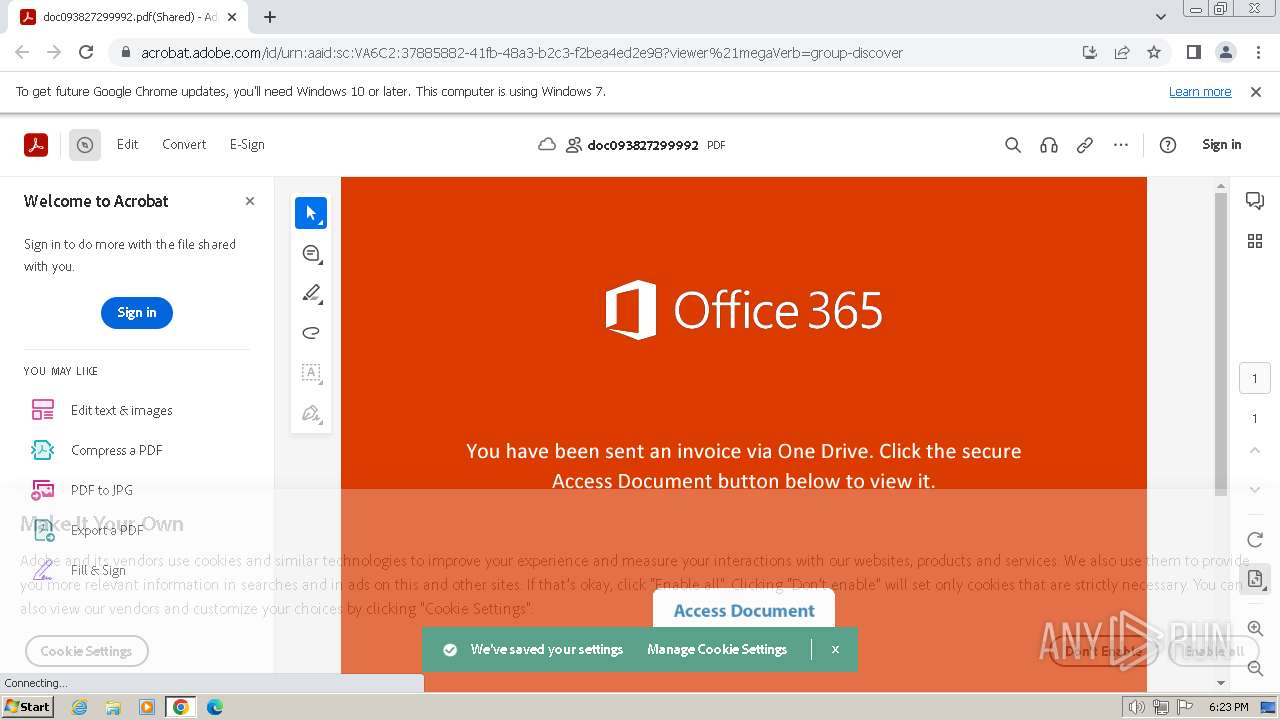The height and width of the screenshot is (720, 1280).
Task: Choose the freehand draw tool
Action: coord(311,333)
